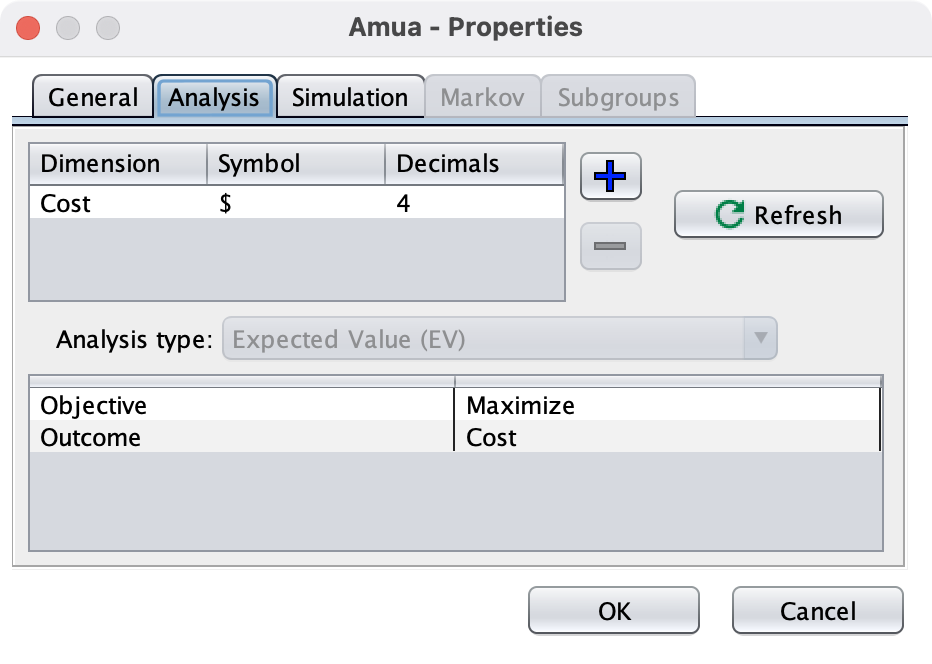Click the Symbol column header
The height and width of the screenshot is (664, 932).
[x=295, y=164]
